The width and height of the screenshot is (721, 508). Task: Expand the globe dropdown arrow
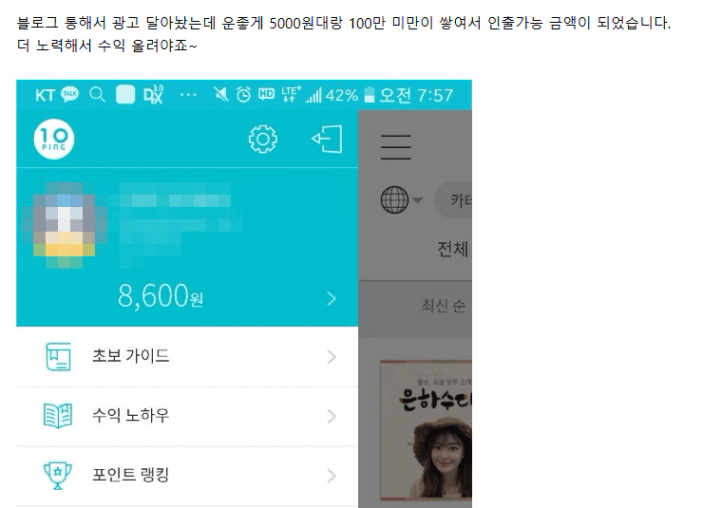[418, 200]
